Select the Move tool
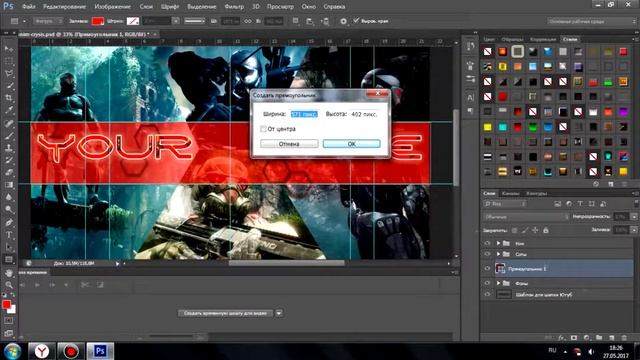The image size is (640, 360). tap(9, 49)
